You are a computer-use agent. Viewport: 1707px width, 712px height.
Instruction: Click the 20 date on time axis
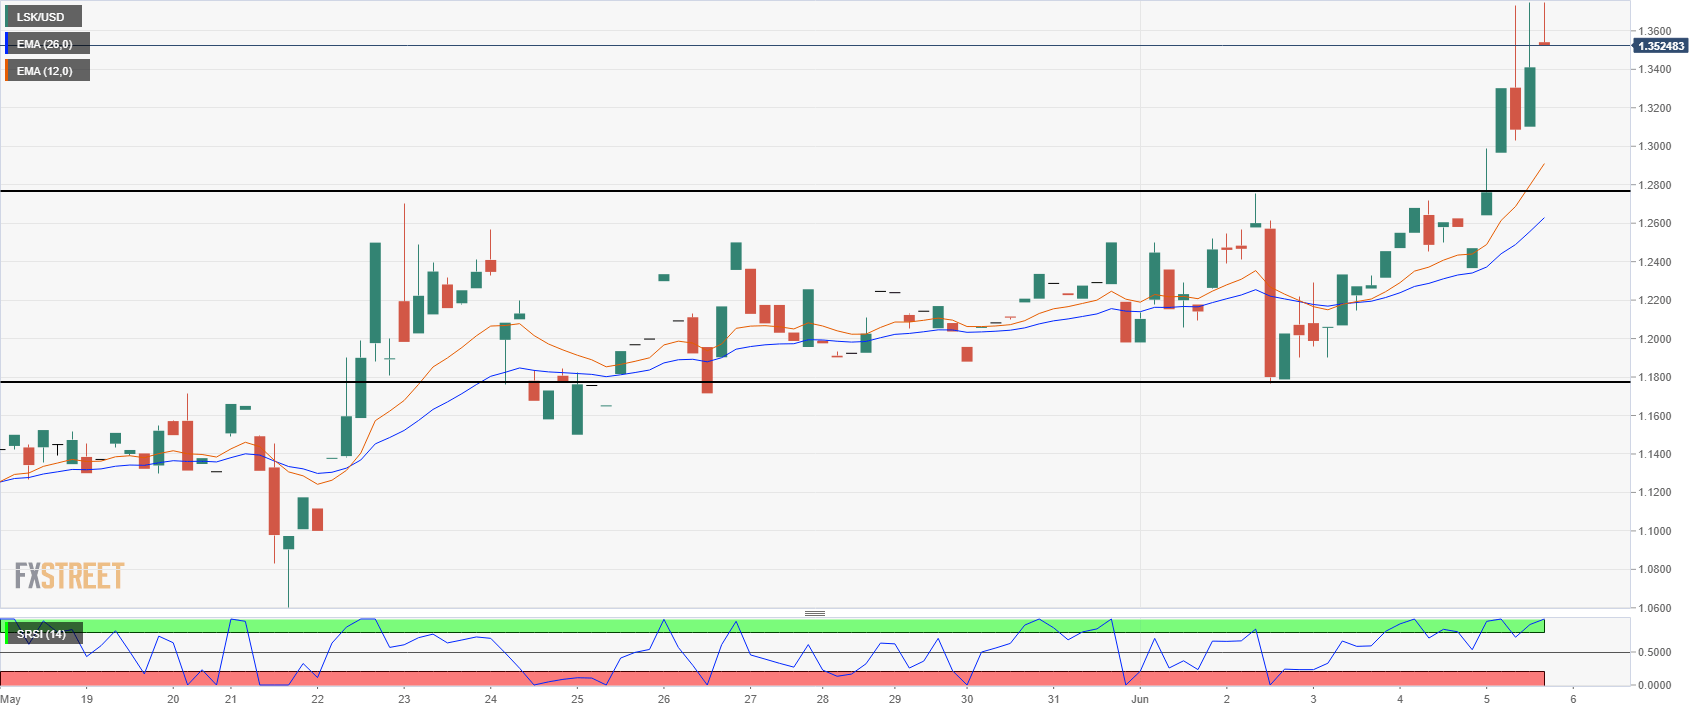pyautogui.click(x=173, y=700)
